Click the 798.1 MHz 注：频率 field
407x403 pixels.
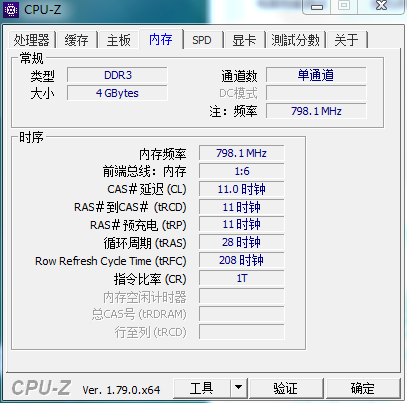point(316,111)
